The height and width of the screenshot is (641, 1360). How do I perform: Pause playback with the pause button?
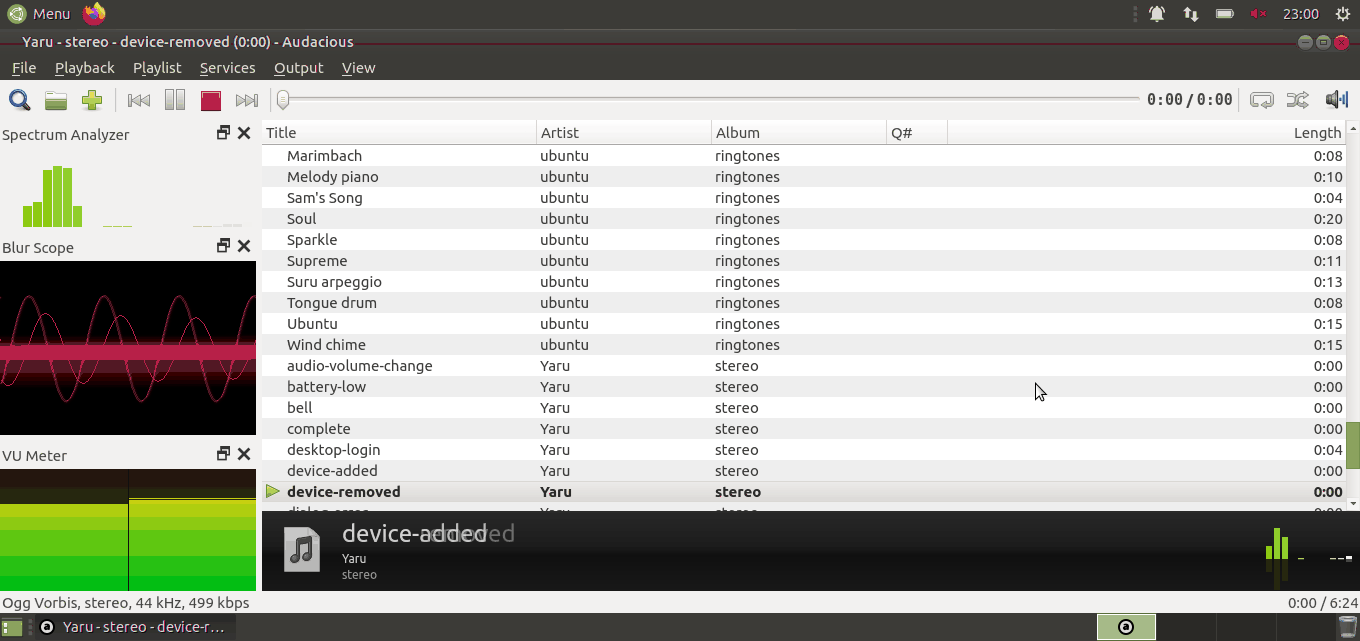[x=175, y=100]
